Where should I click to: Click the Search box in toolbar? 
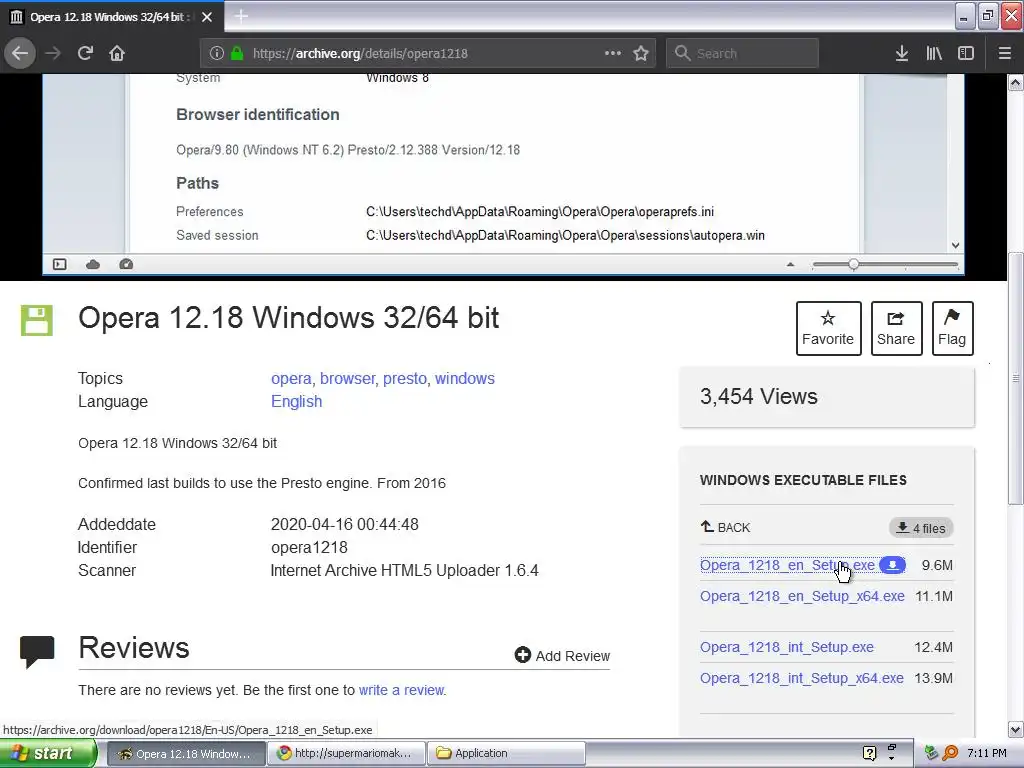743,54
